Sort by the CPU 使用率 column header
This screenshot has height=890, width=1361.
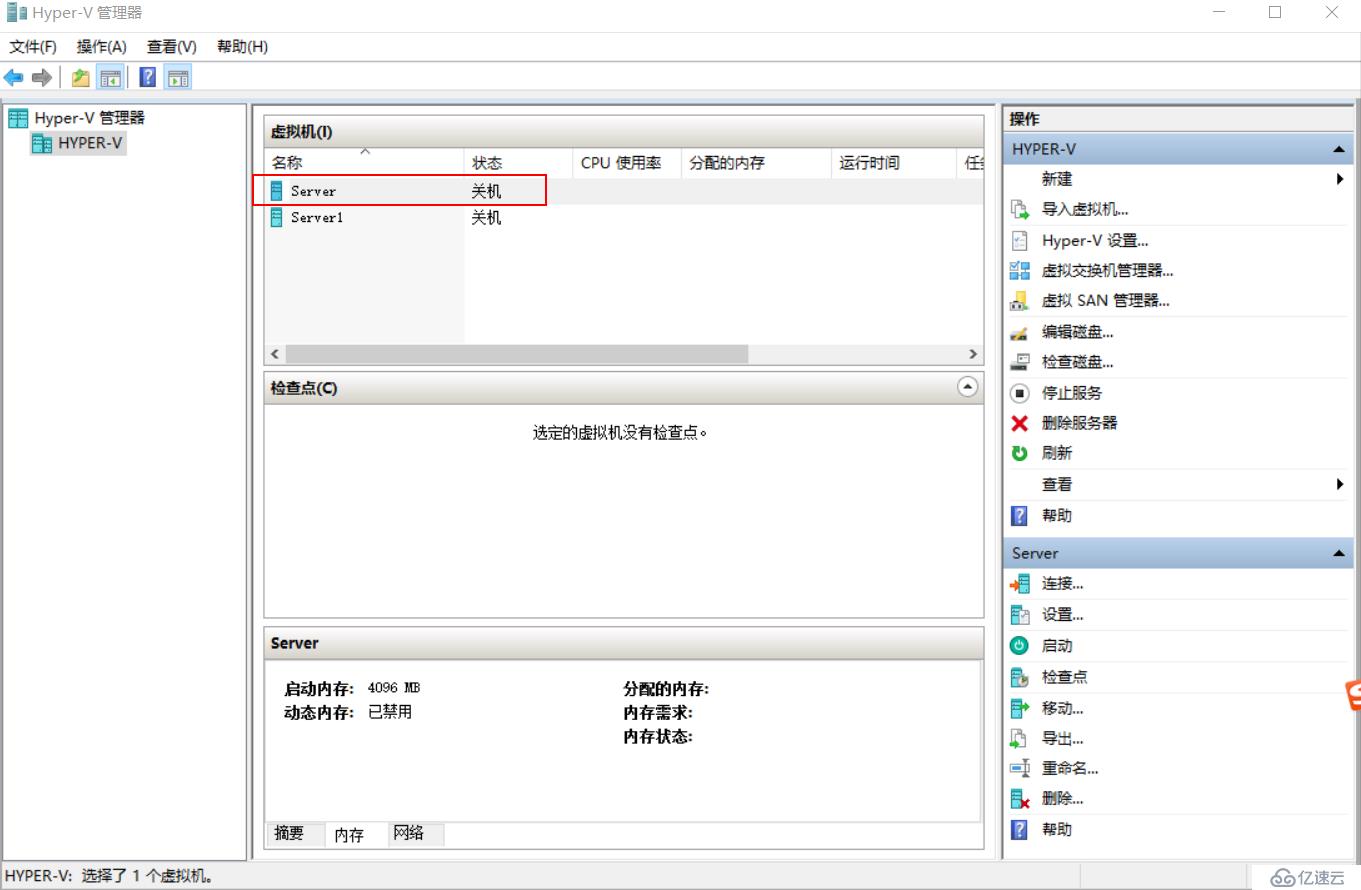tap(626, 163)
